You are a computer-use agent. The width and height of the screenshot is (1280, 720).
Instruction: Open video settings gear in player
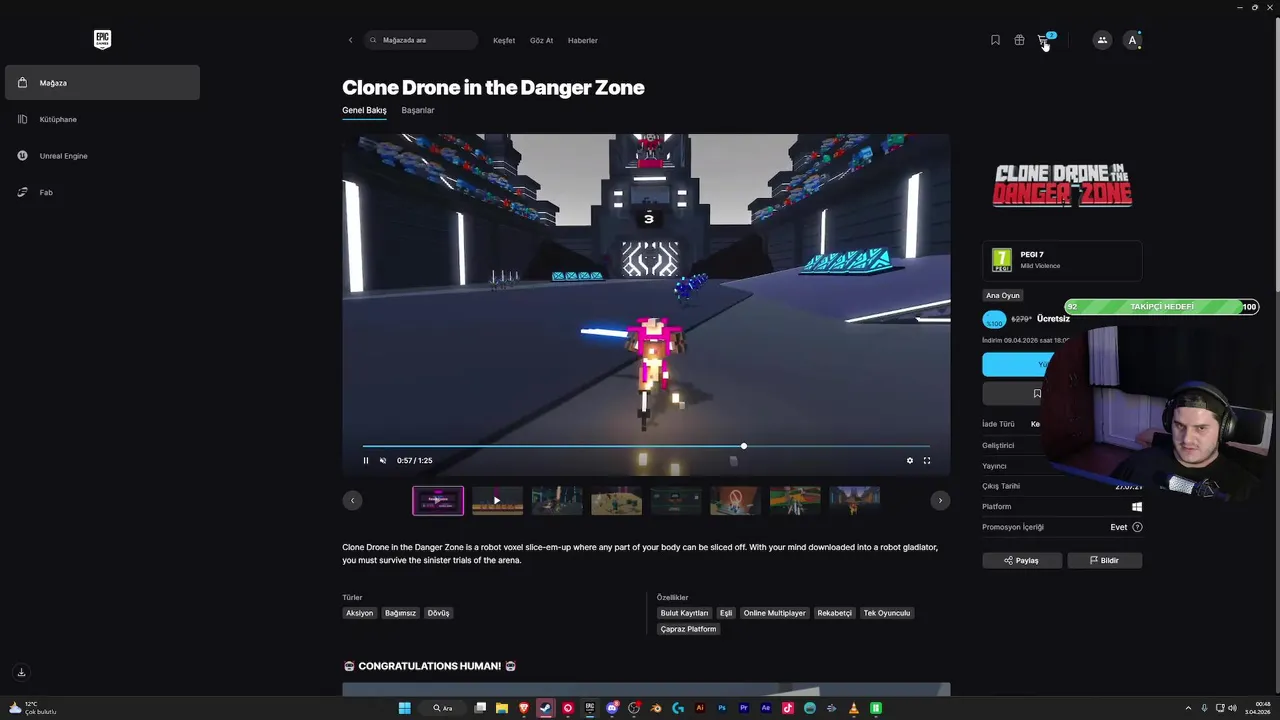click(x=909, y=460)
